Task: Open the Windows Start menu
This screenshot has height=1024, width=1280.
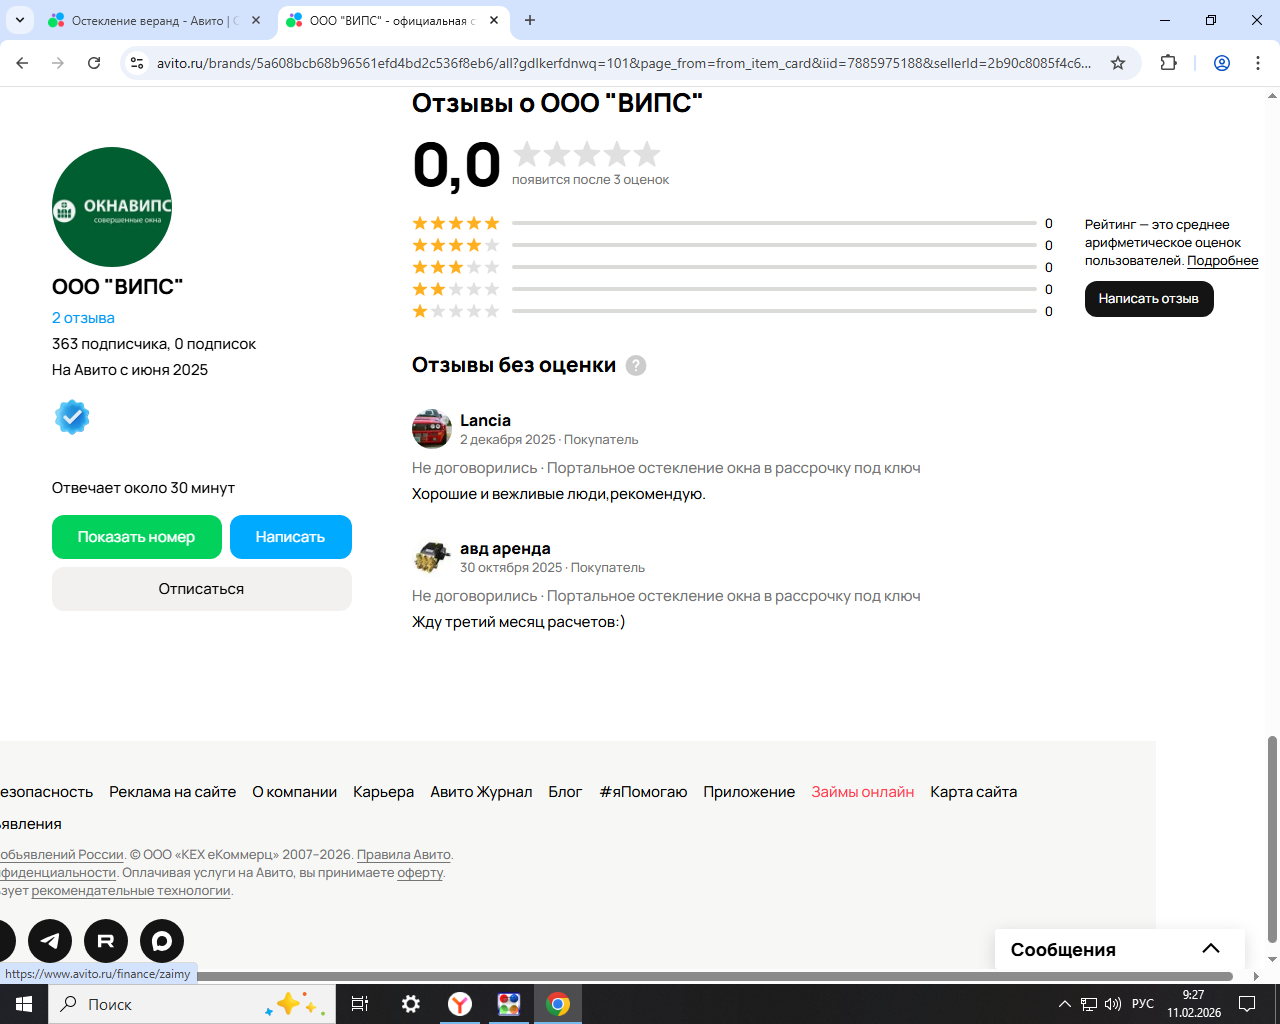Action: 24,1004
